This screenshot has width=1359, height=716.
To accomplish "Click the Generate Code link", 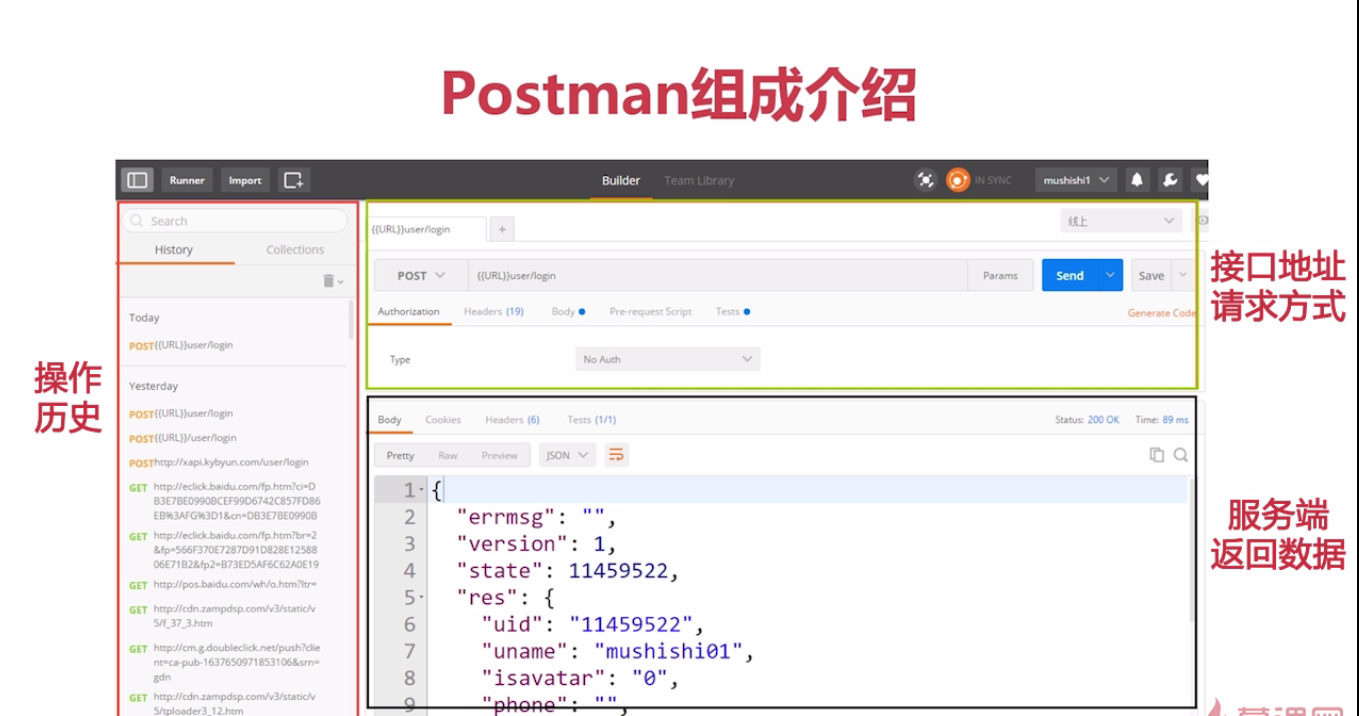I will (1161, 313).
